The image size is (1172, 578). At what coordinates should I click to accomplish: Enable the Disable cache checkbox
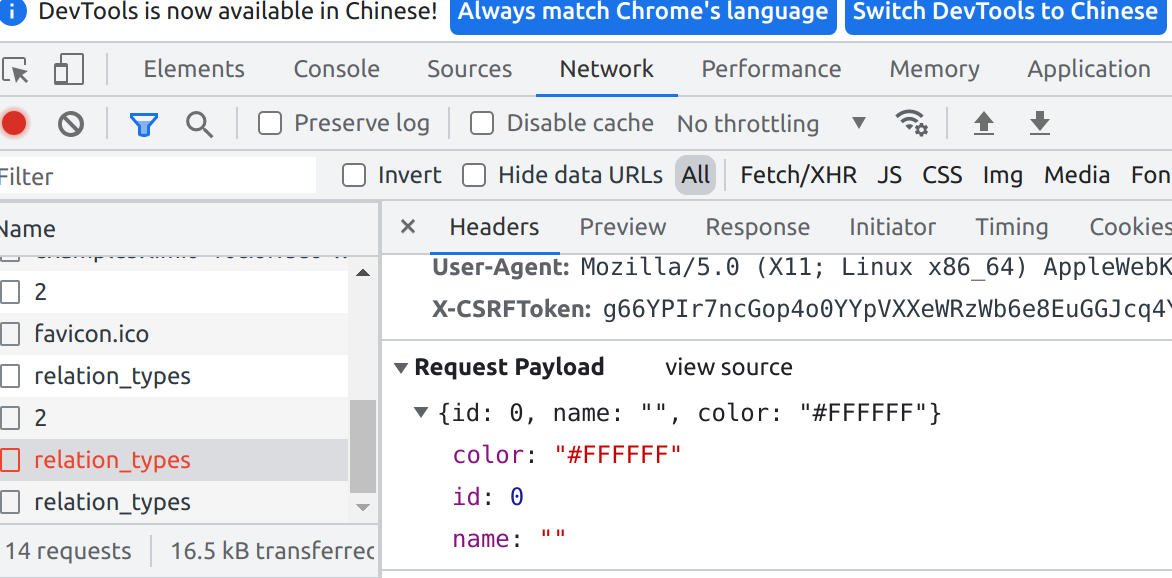click(x=481, y=123)
